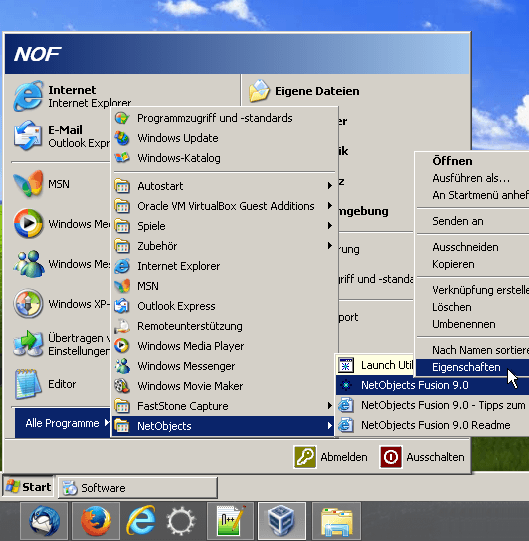Click the Eigene Dateien folder icon
This screenshot has width=529, height=541.
coord(259,91)
